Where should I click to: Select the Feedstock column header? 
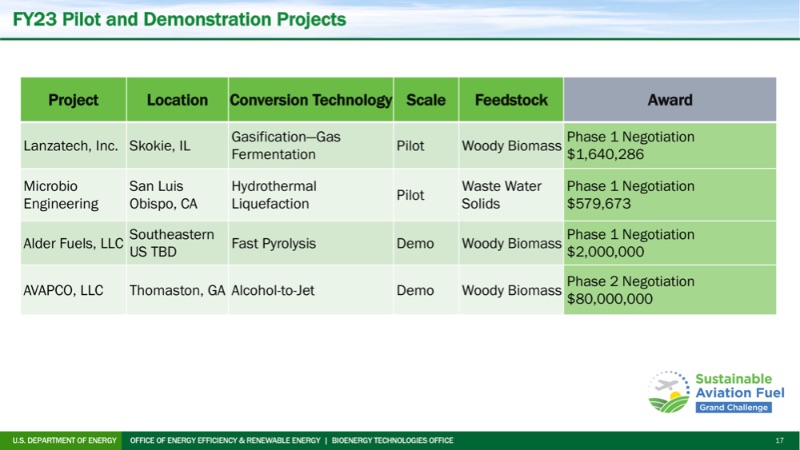[x=510, y=100]
